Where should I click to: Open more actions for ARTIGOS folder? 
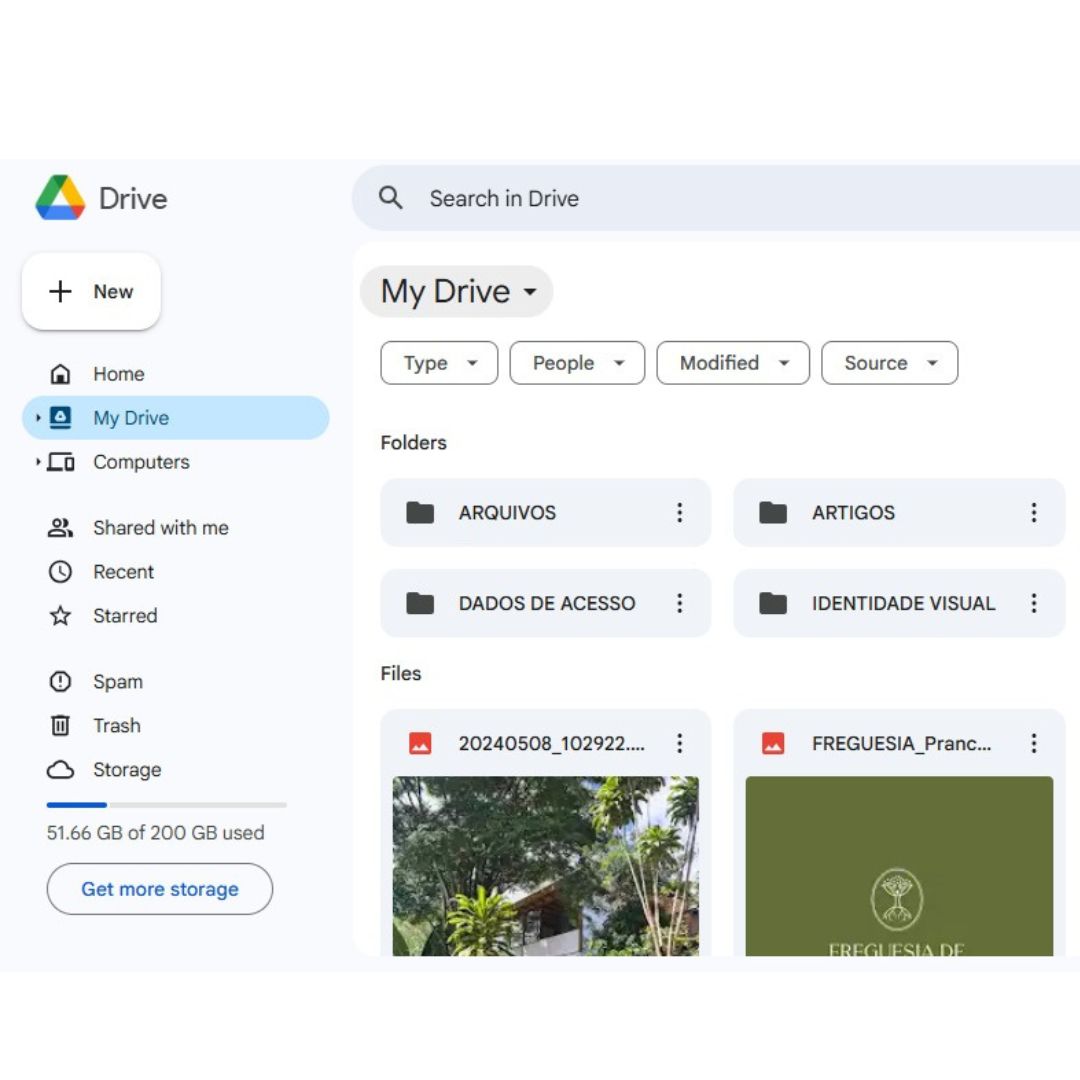point(1034,512)
